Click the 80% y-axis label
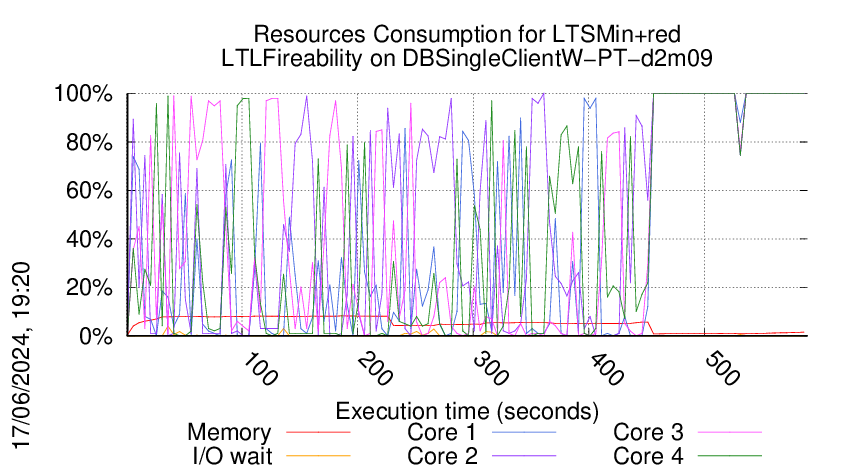Screen dimensions: 850x475 coord(89,143)
